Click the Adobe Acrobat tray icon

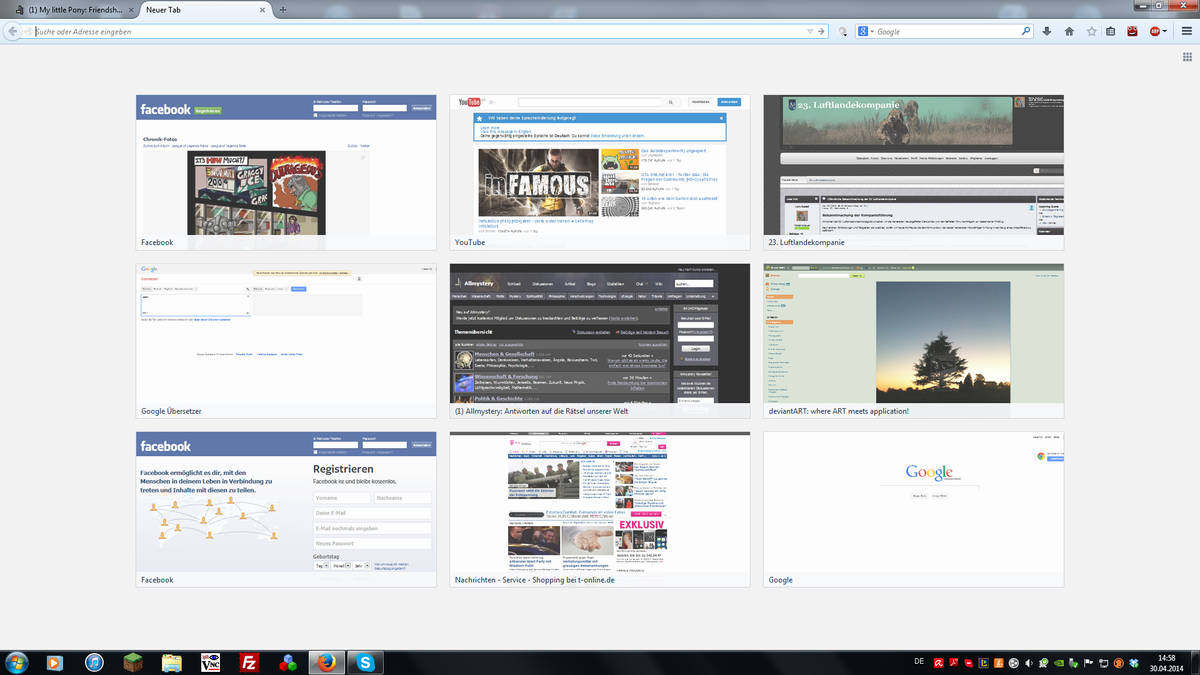pos(954,663)
